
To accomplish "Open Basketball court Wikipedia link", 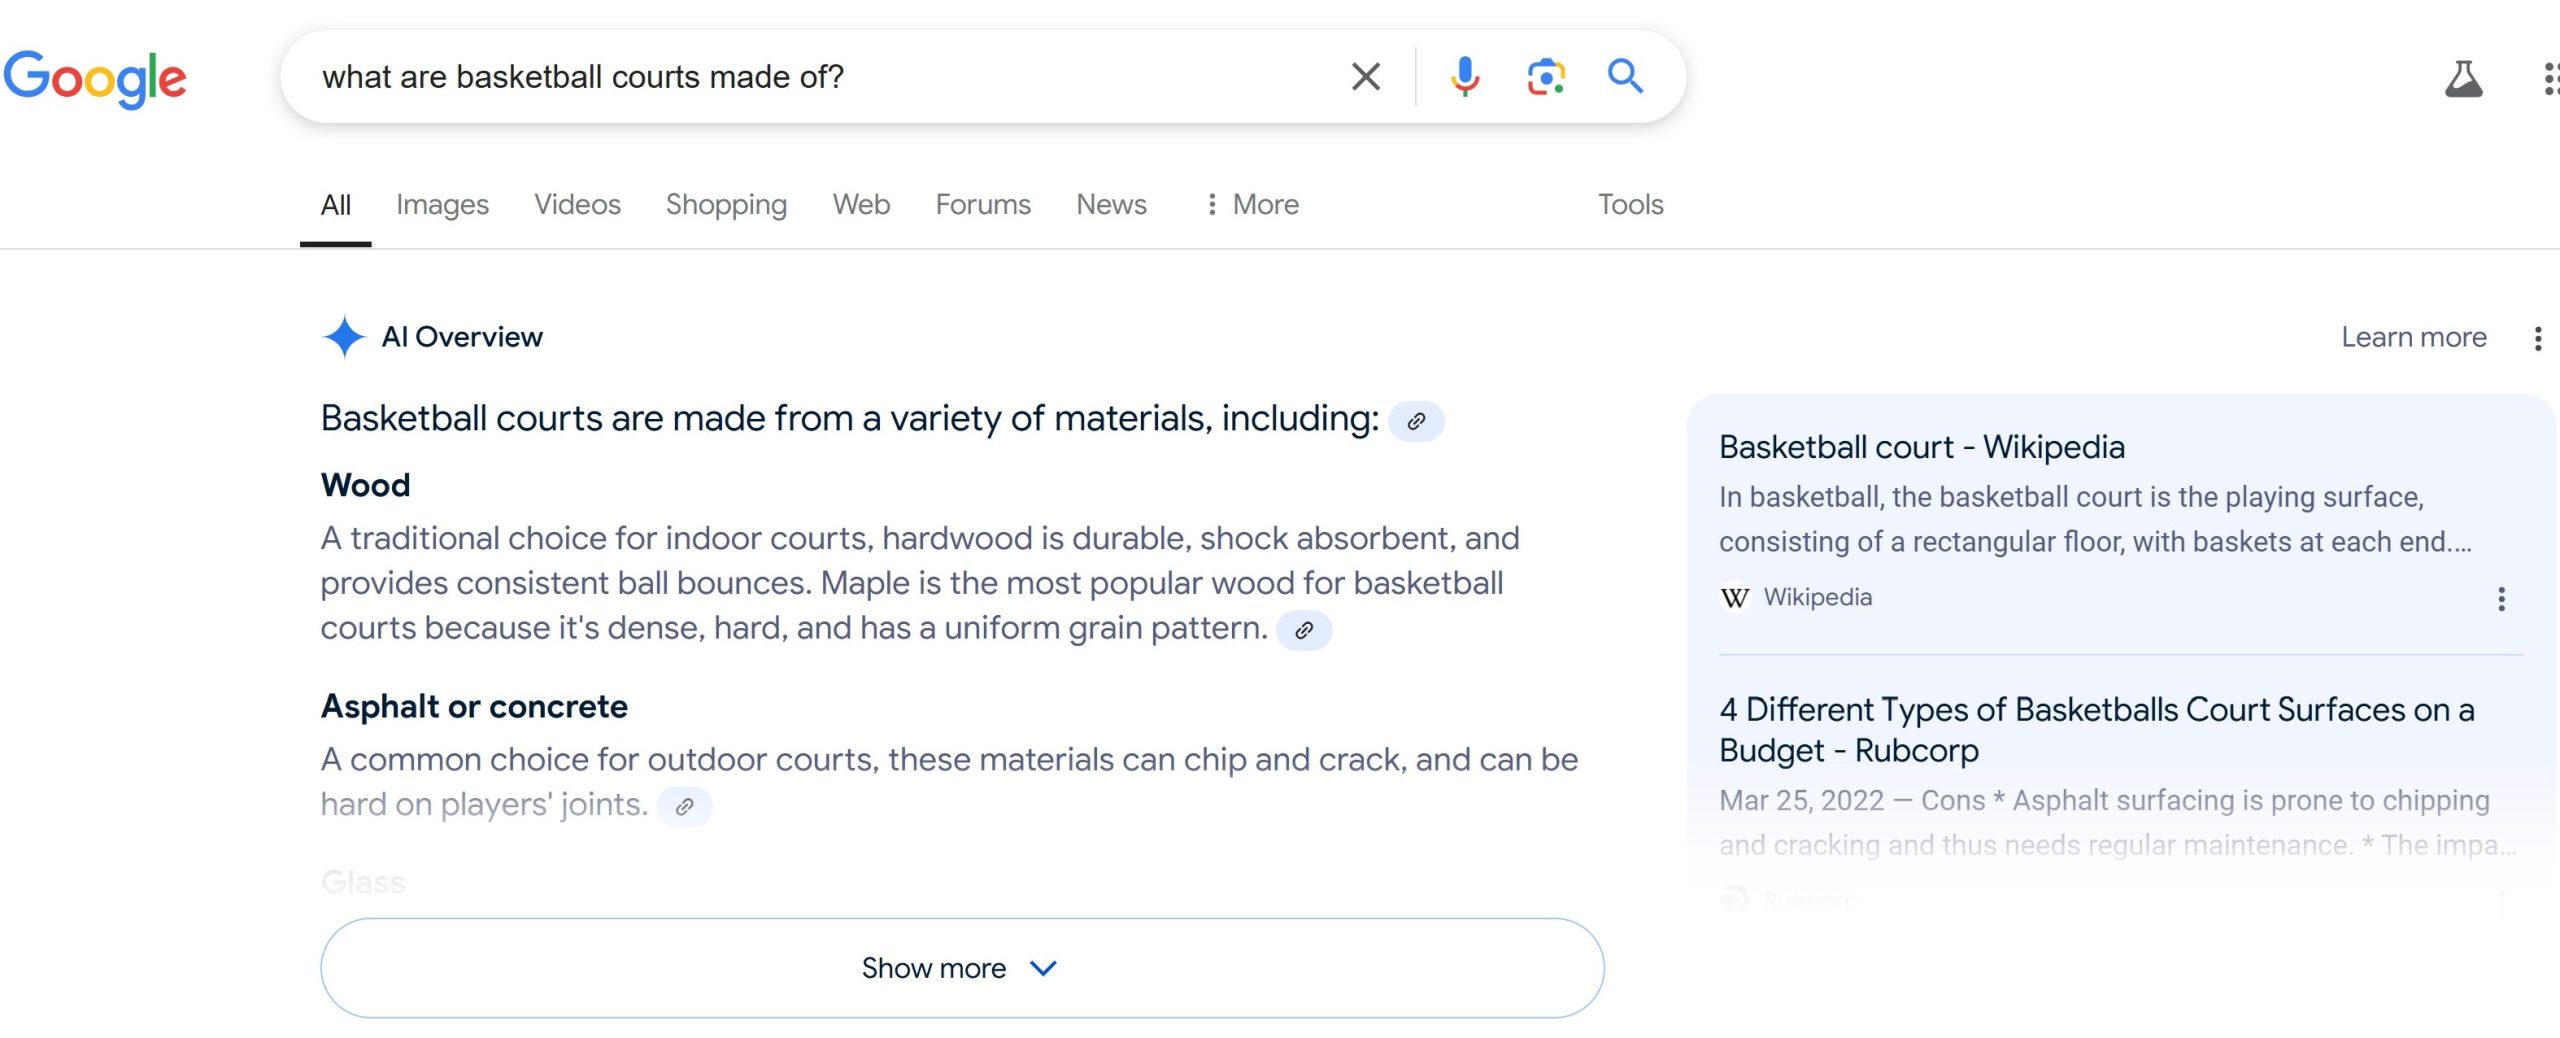I will pos(1921,446).
